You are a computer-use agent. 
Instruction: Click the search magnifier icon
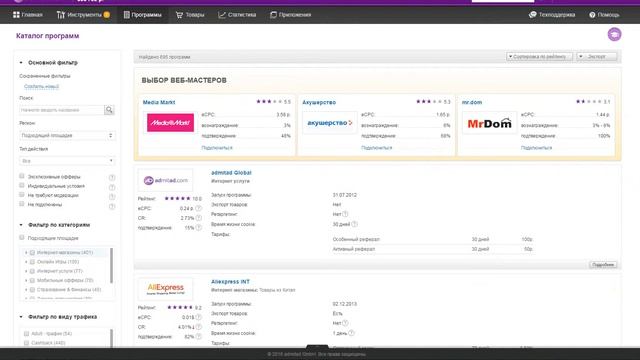click(109, 110)
